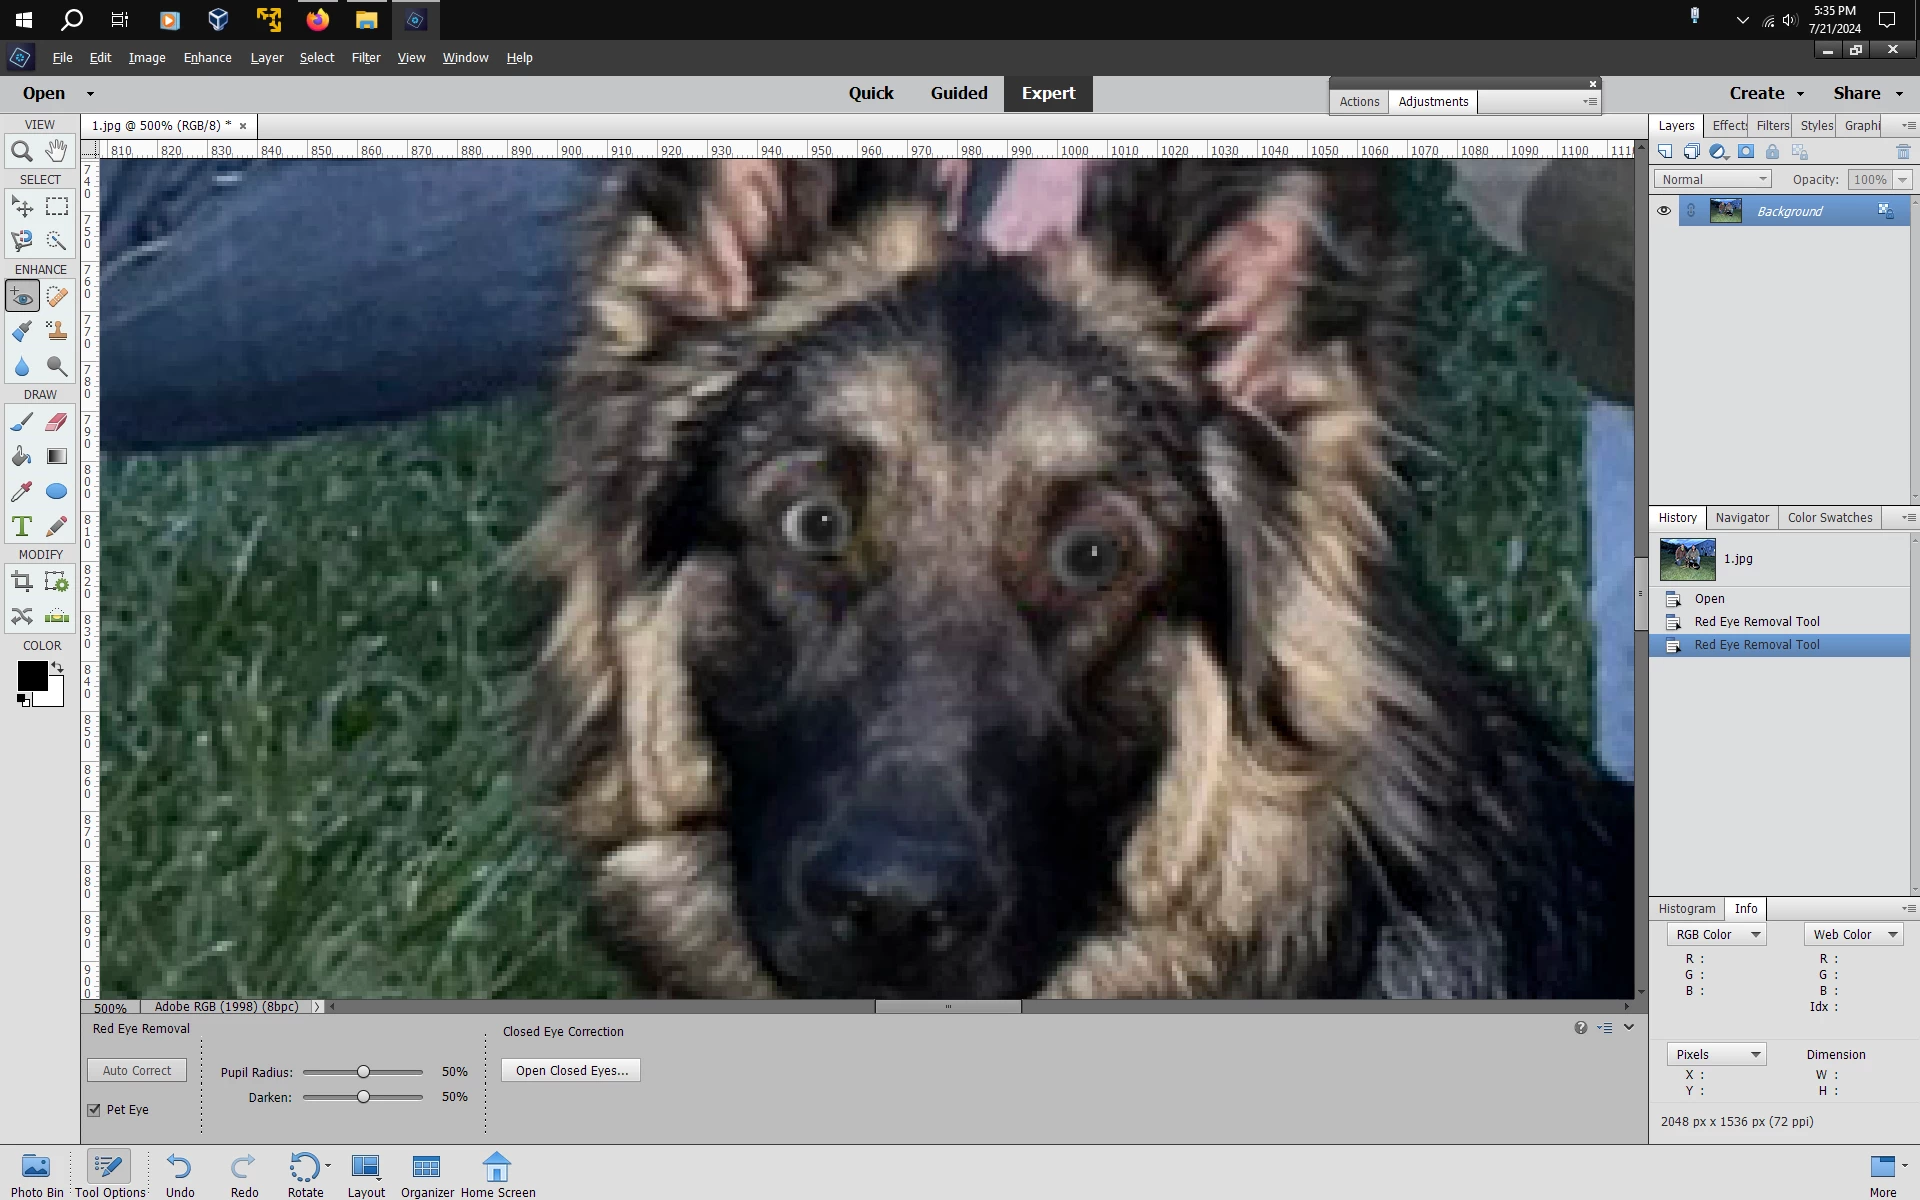The height and width of the screenshot is (1200, 1920).
Task: Adjust the Pupil Radius slider handle
Action: (x=363, y=1072)
